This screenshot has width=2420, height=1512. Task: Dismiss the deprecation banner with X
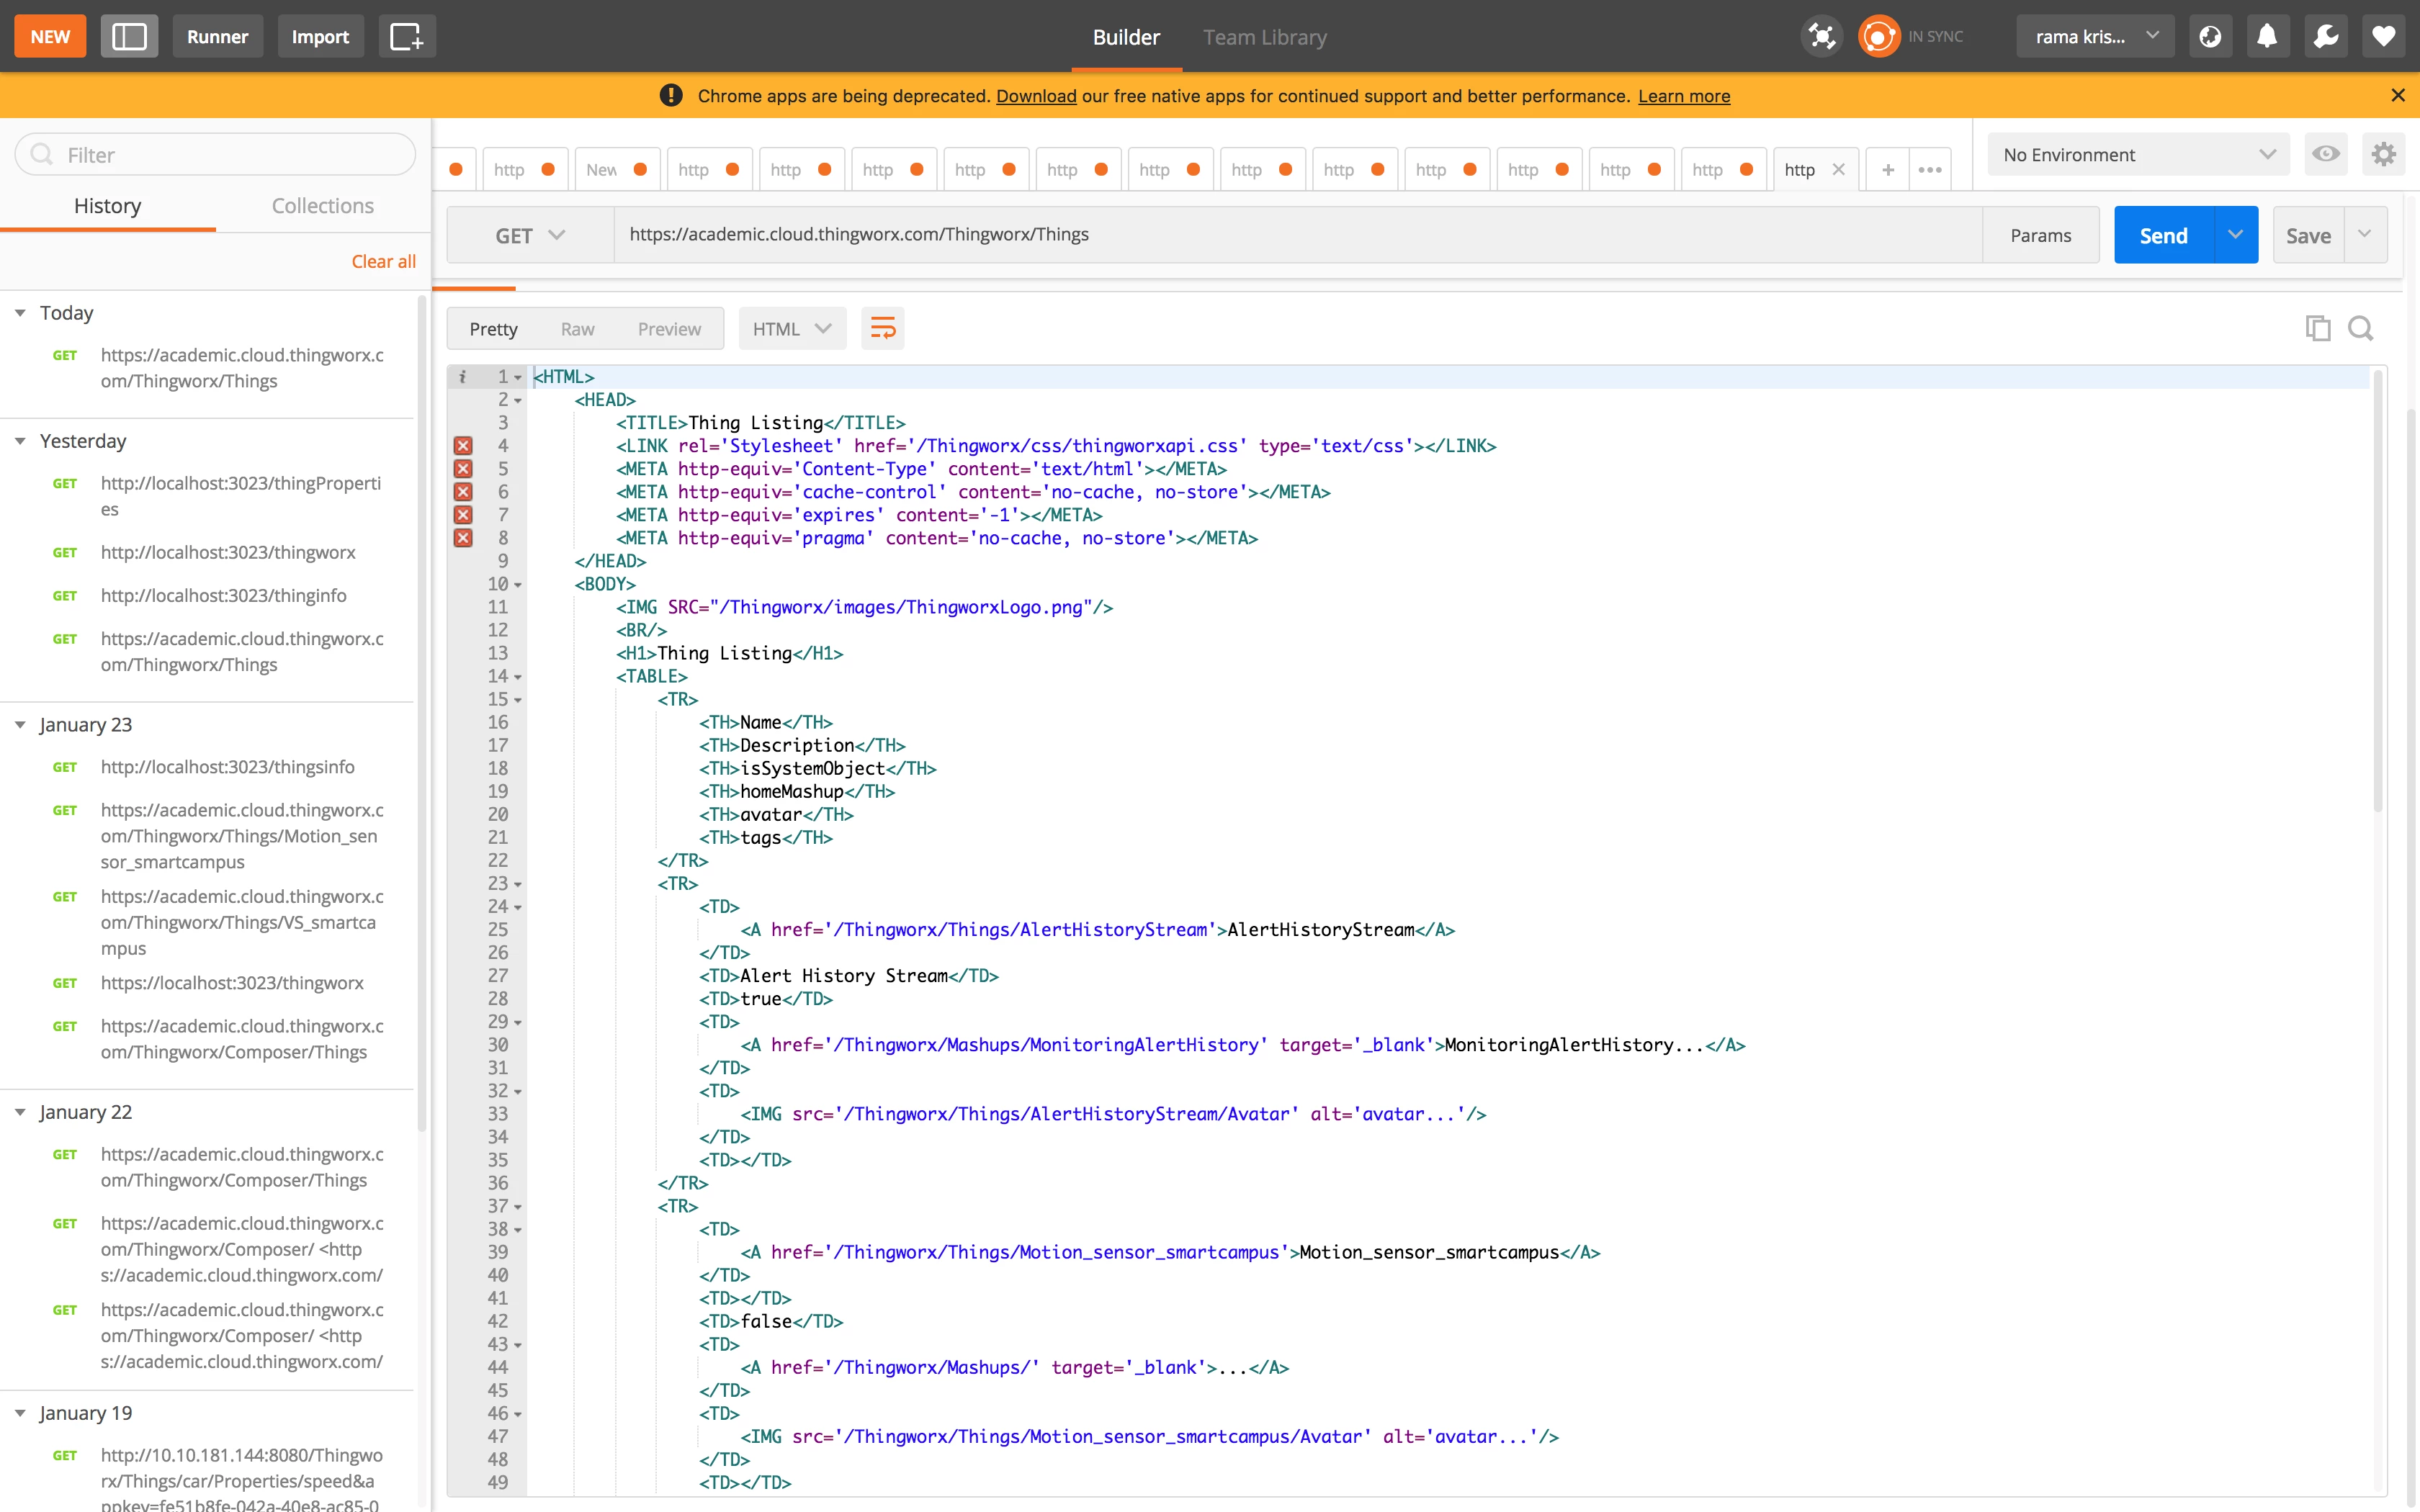click(2397, 95)
